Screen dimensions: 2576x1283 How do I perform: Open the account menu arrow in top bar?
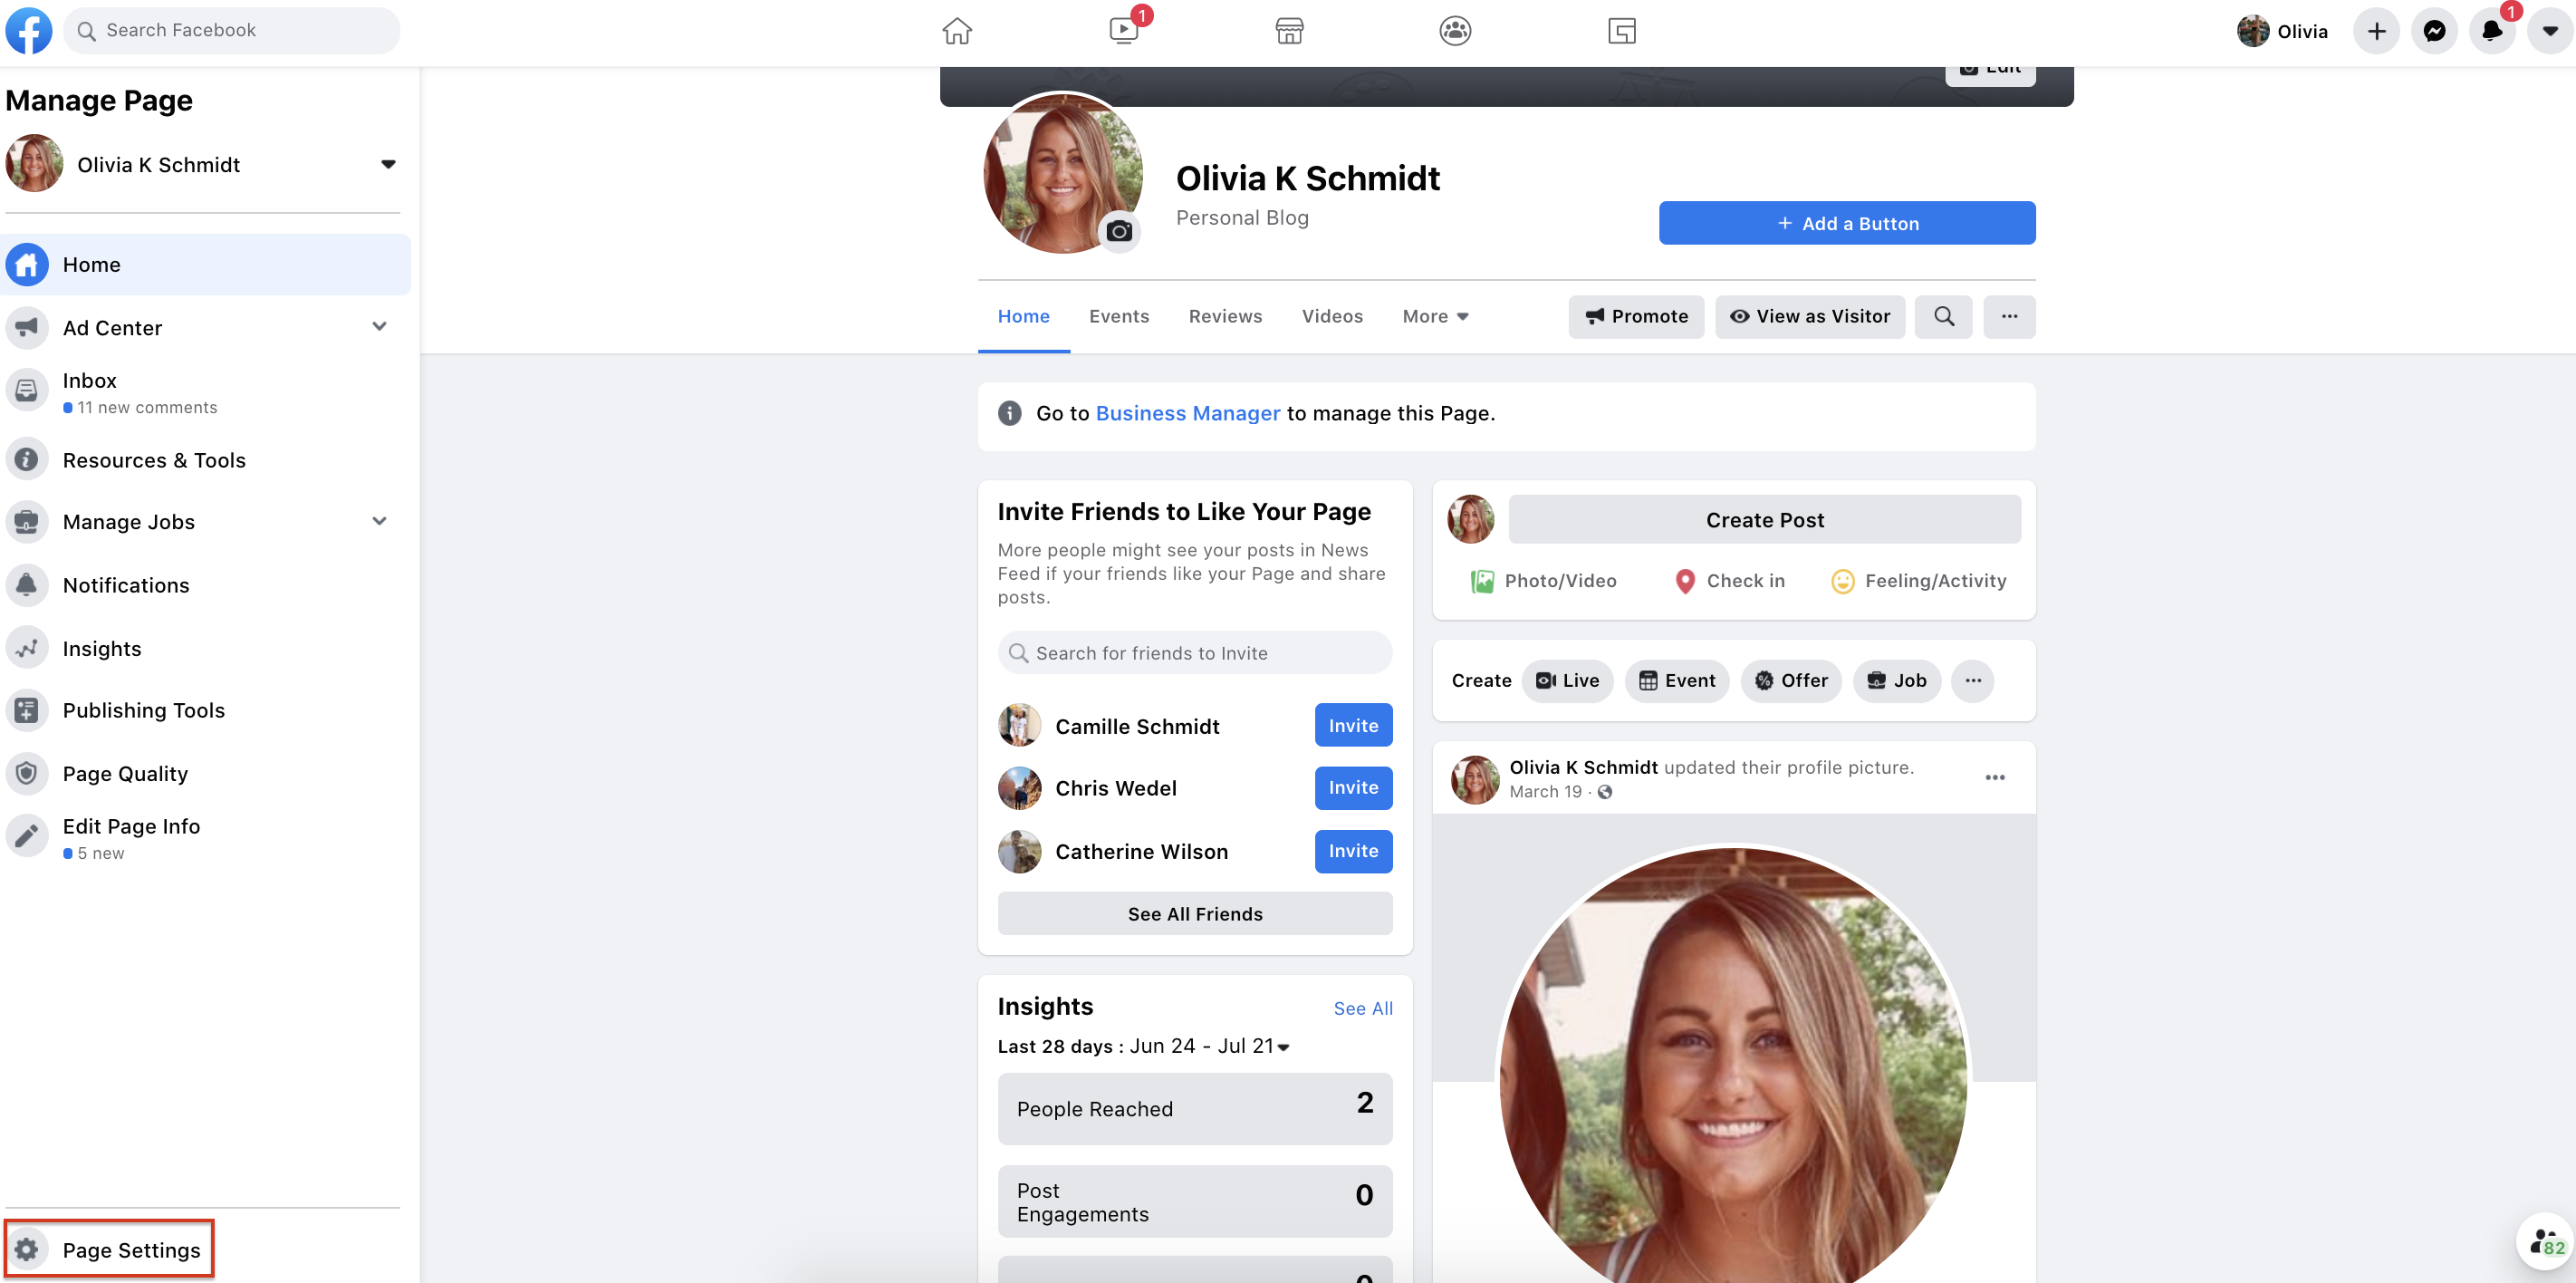2550,31
